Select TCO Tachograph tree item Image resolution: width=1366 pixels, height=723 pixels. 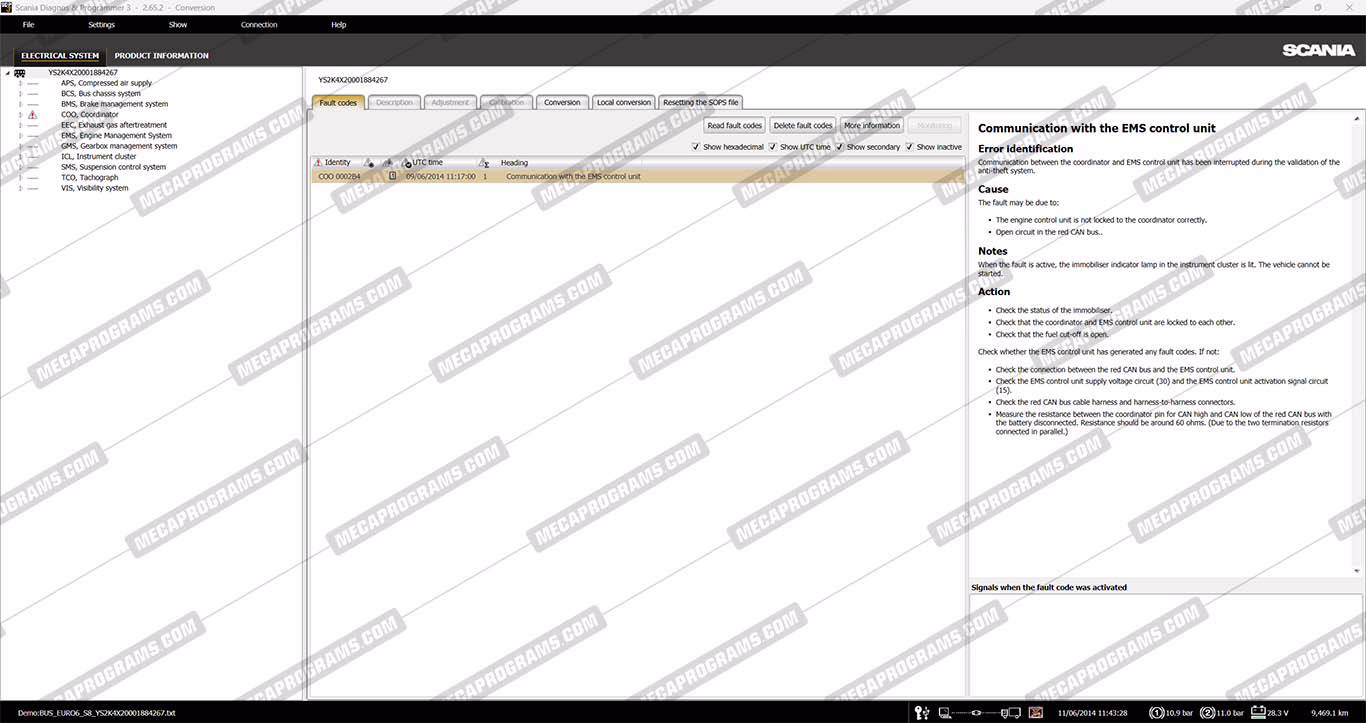coord(89,178)
